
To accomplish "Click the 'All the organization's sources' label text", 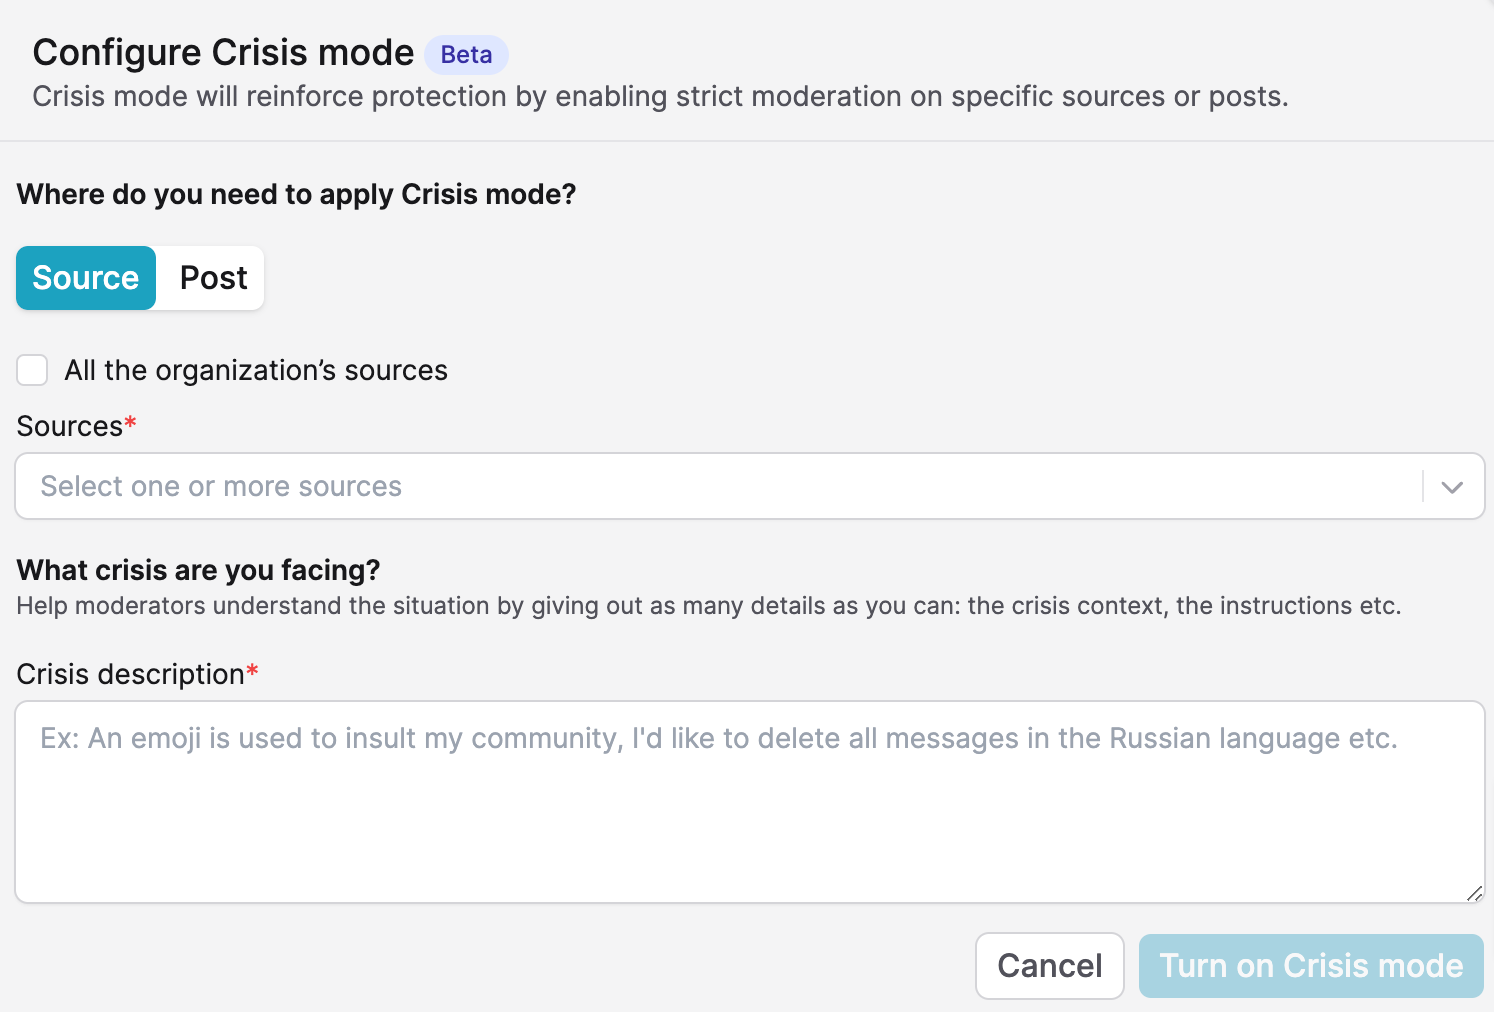I will tap(256, 370).
